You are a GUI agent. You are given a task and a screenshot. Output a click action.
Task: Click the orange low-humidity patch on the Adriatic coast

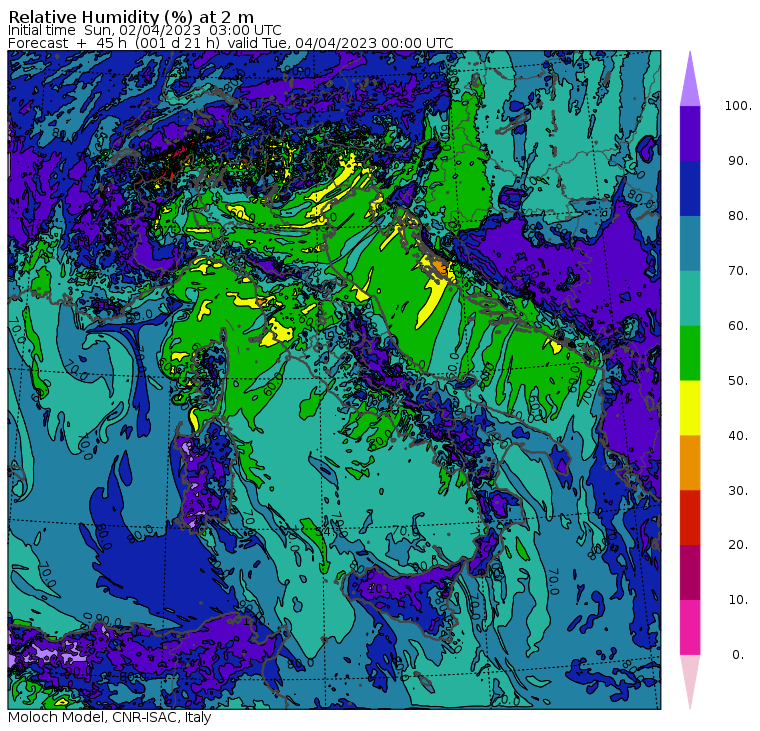(440, 267)
